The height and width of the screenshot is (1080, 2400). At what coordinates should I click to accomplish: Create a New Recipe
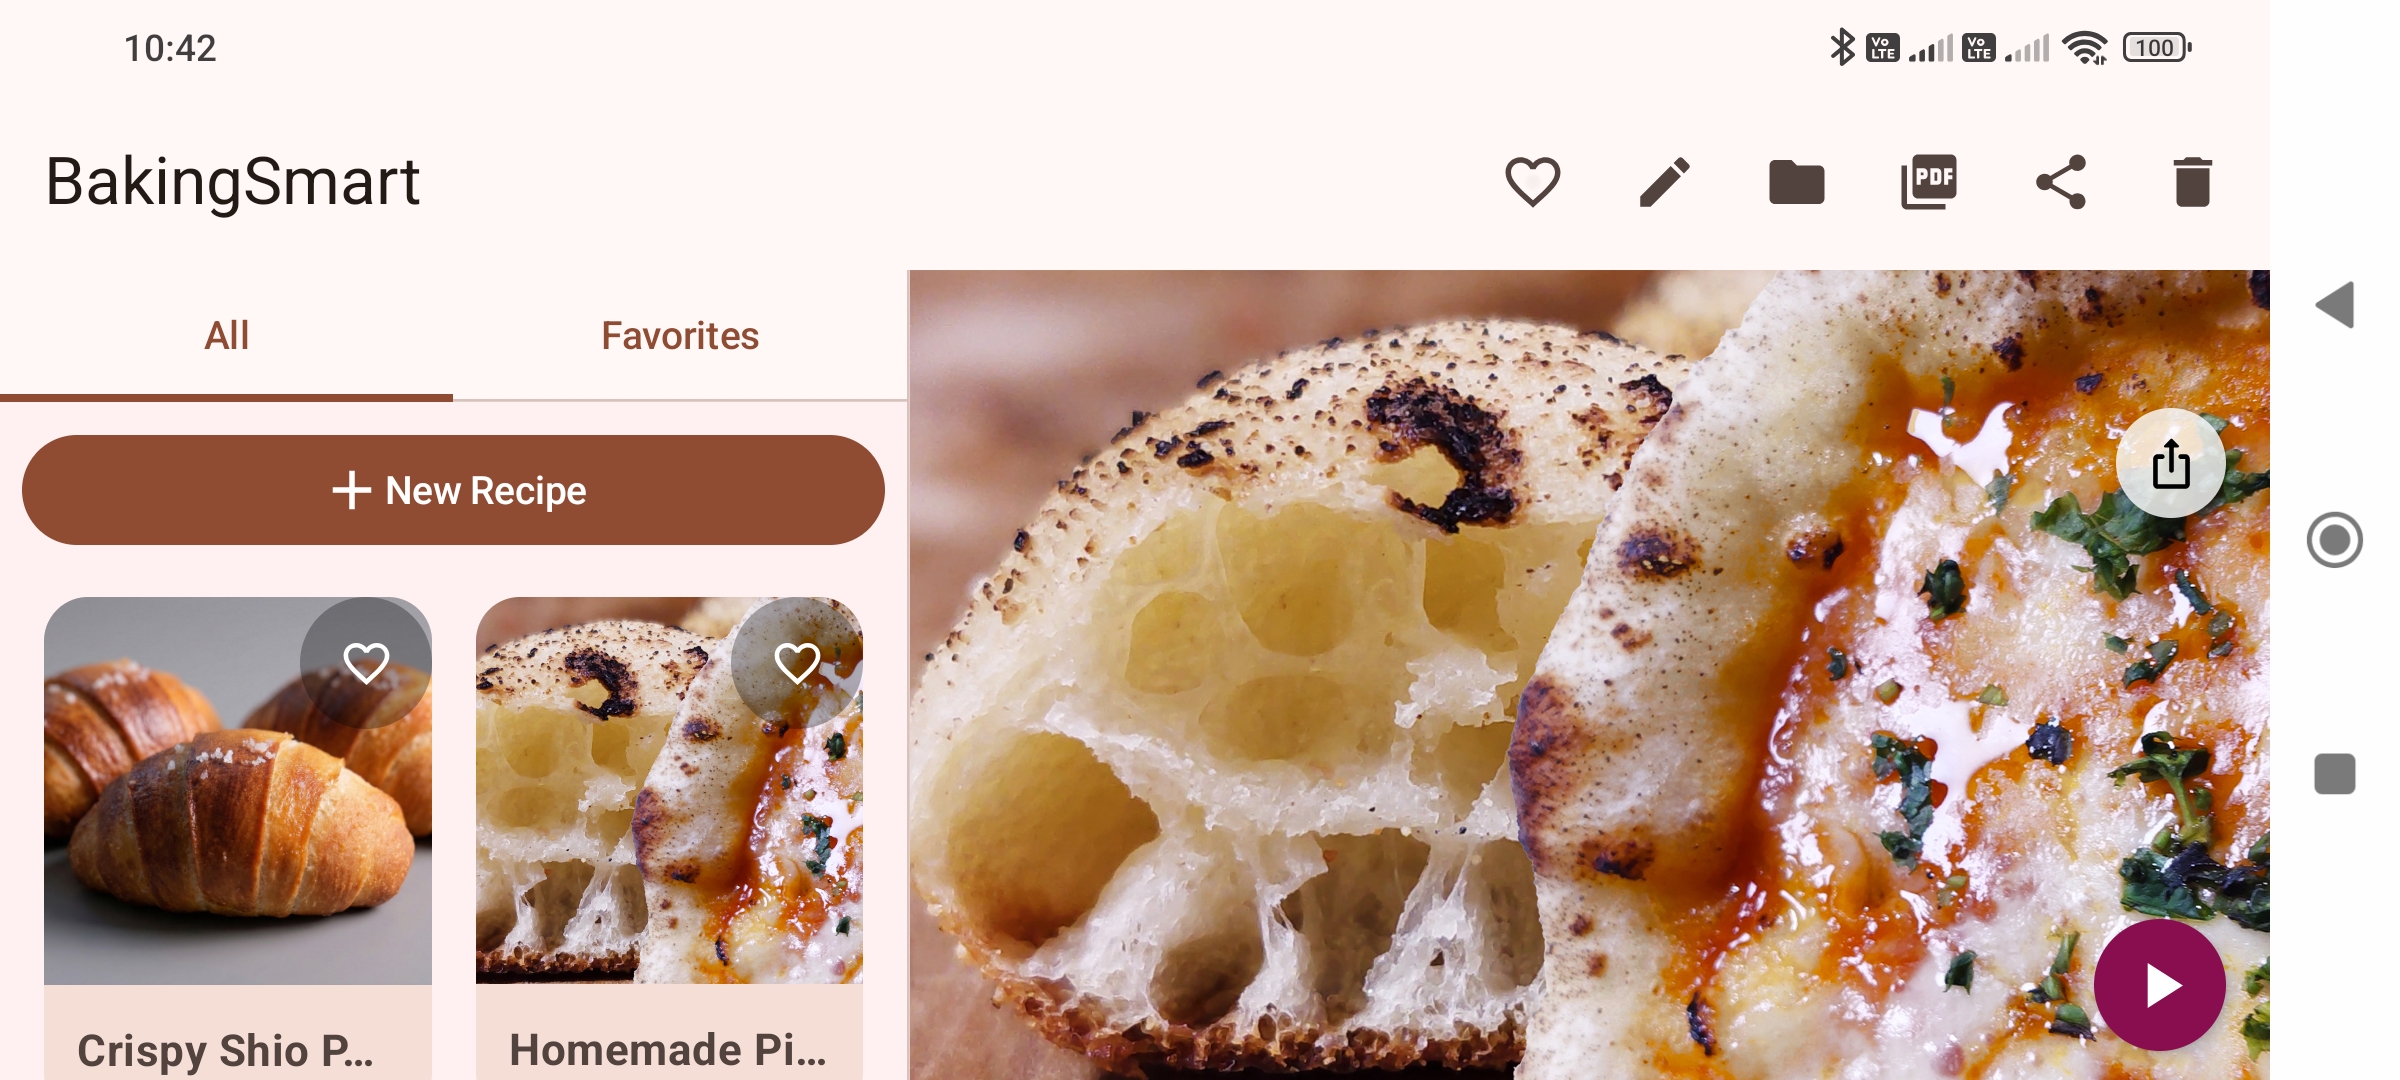pos(453,490)
